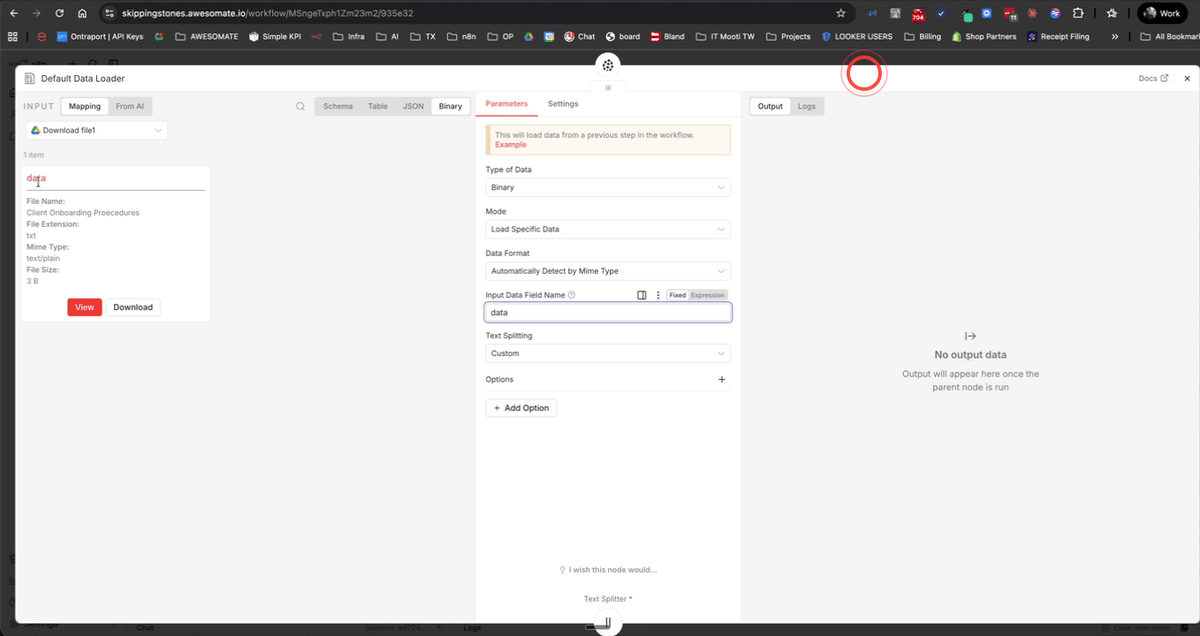Screen dimensions: 1200x636
Task: Open the AWESOMATE bookmark folder
Action: click(x=206, y=37)
